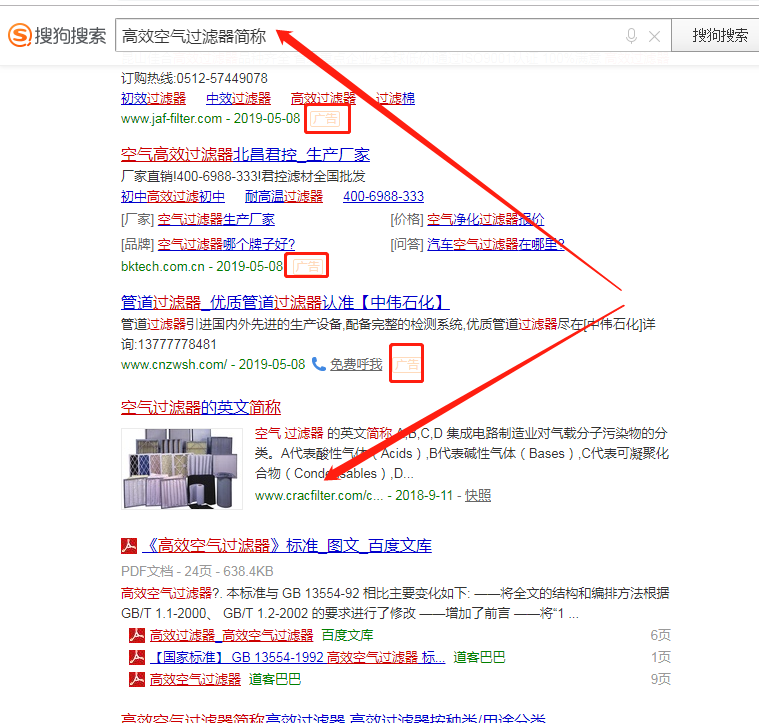This screenshot has width=759, height=723.
Task: Open the 空气过滤器哪个牌子好? link
Action: point(226,244)
